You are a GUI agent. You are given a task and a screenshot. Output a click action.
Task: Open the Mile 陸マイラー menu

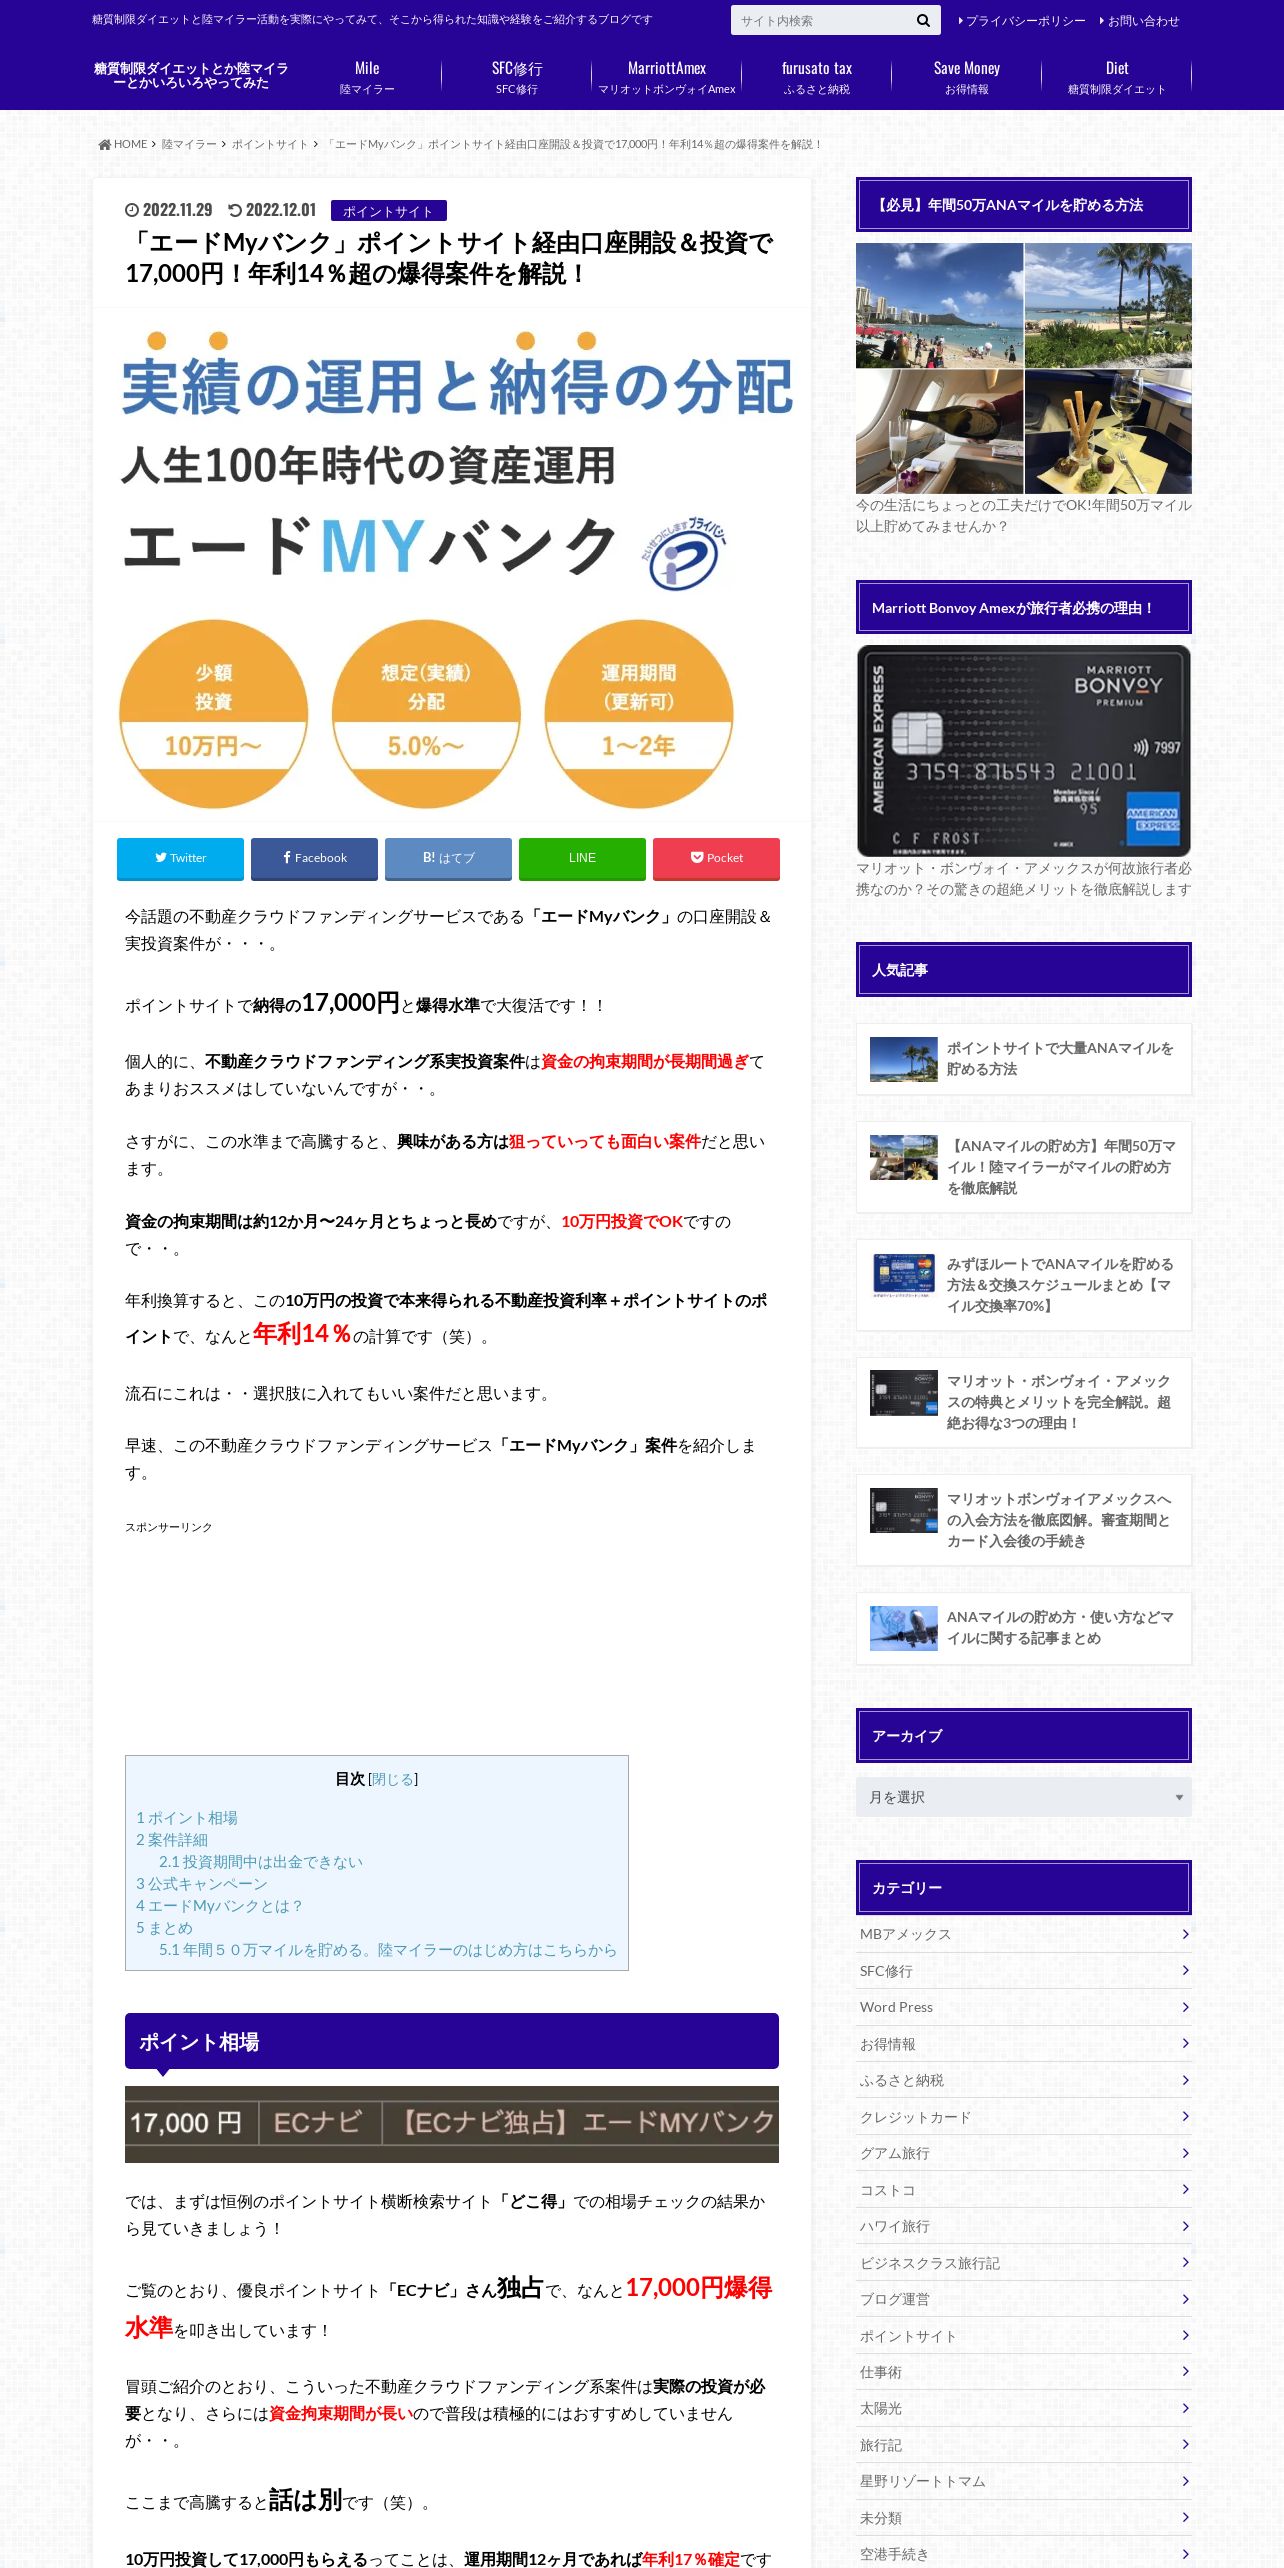(x=367, y=77)
